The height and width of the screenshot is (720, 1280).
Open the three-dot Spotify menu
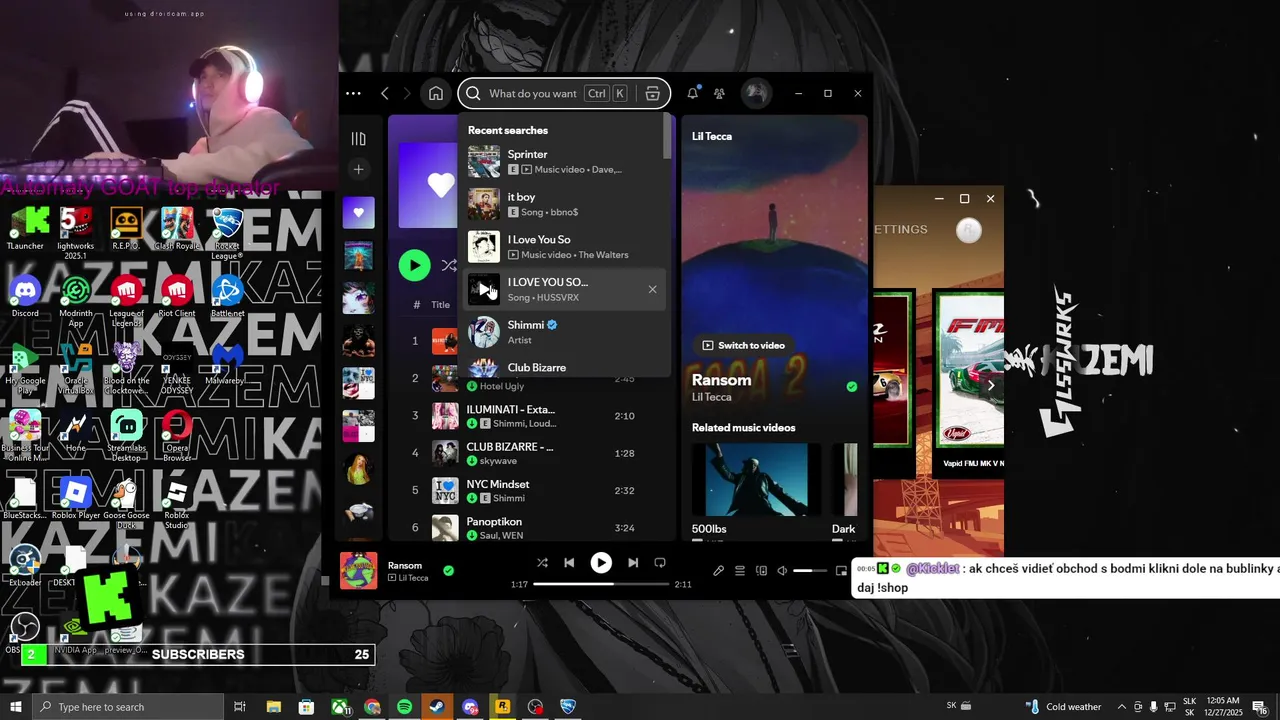point(353,93)
